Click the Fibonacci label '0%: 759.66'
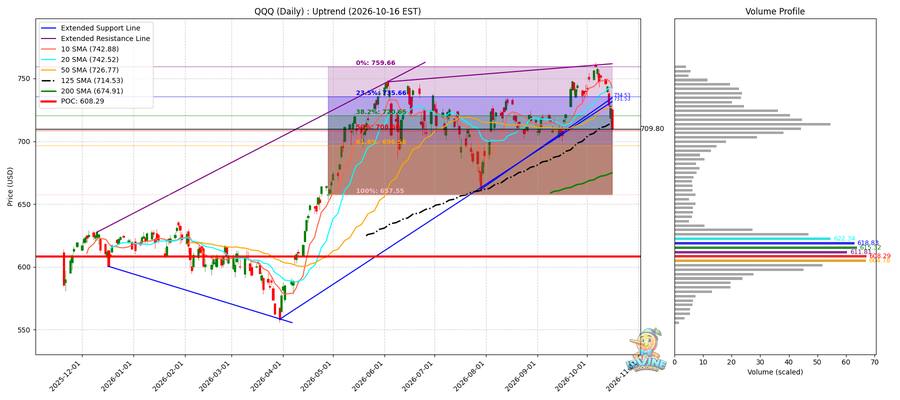This screenshot has width=900, height=400. click(x=375, y=63)
